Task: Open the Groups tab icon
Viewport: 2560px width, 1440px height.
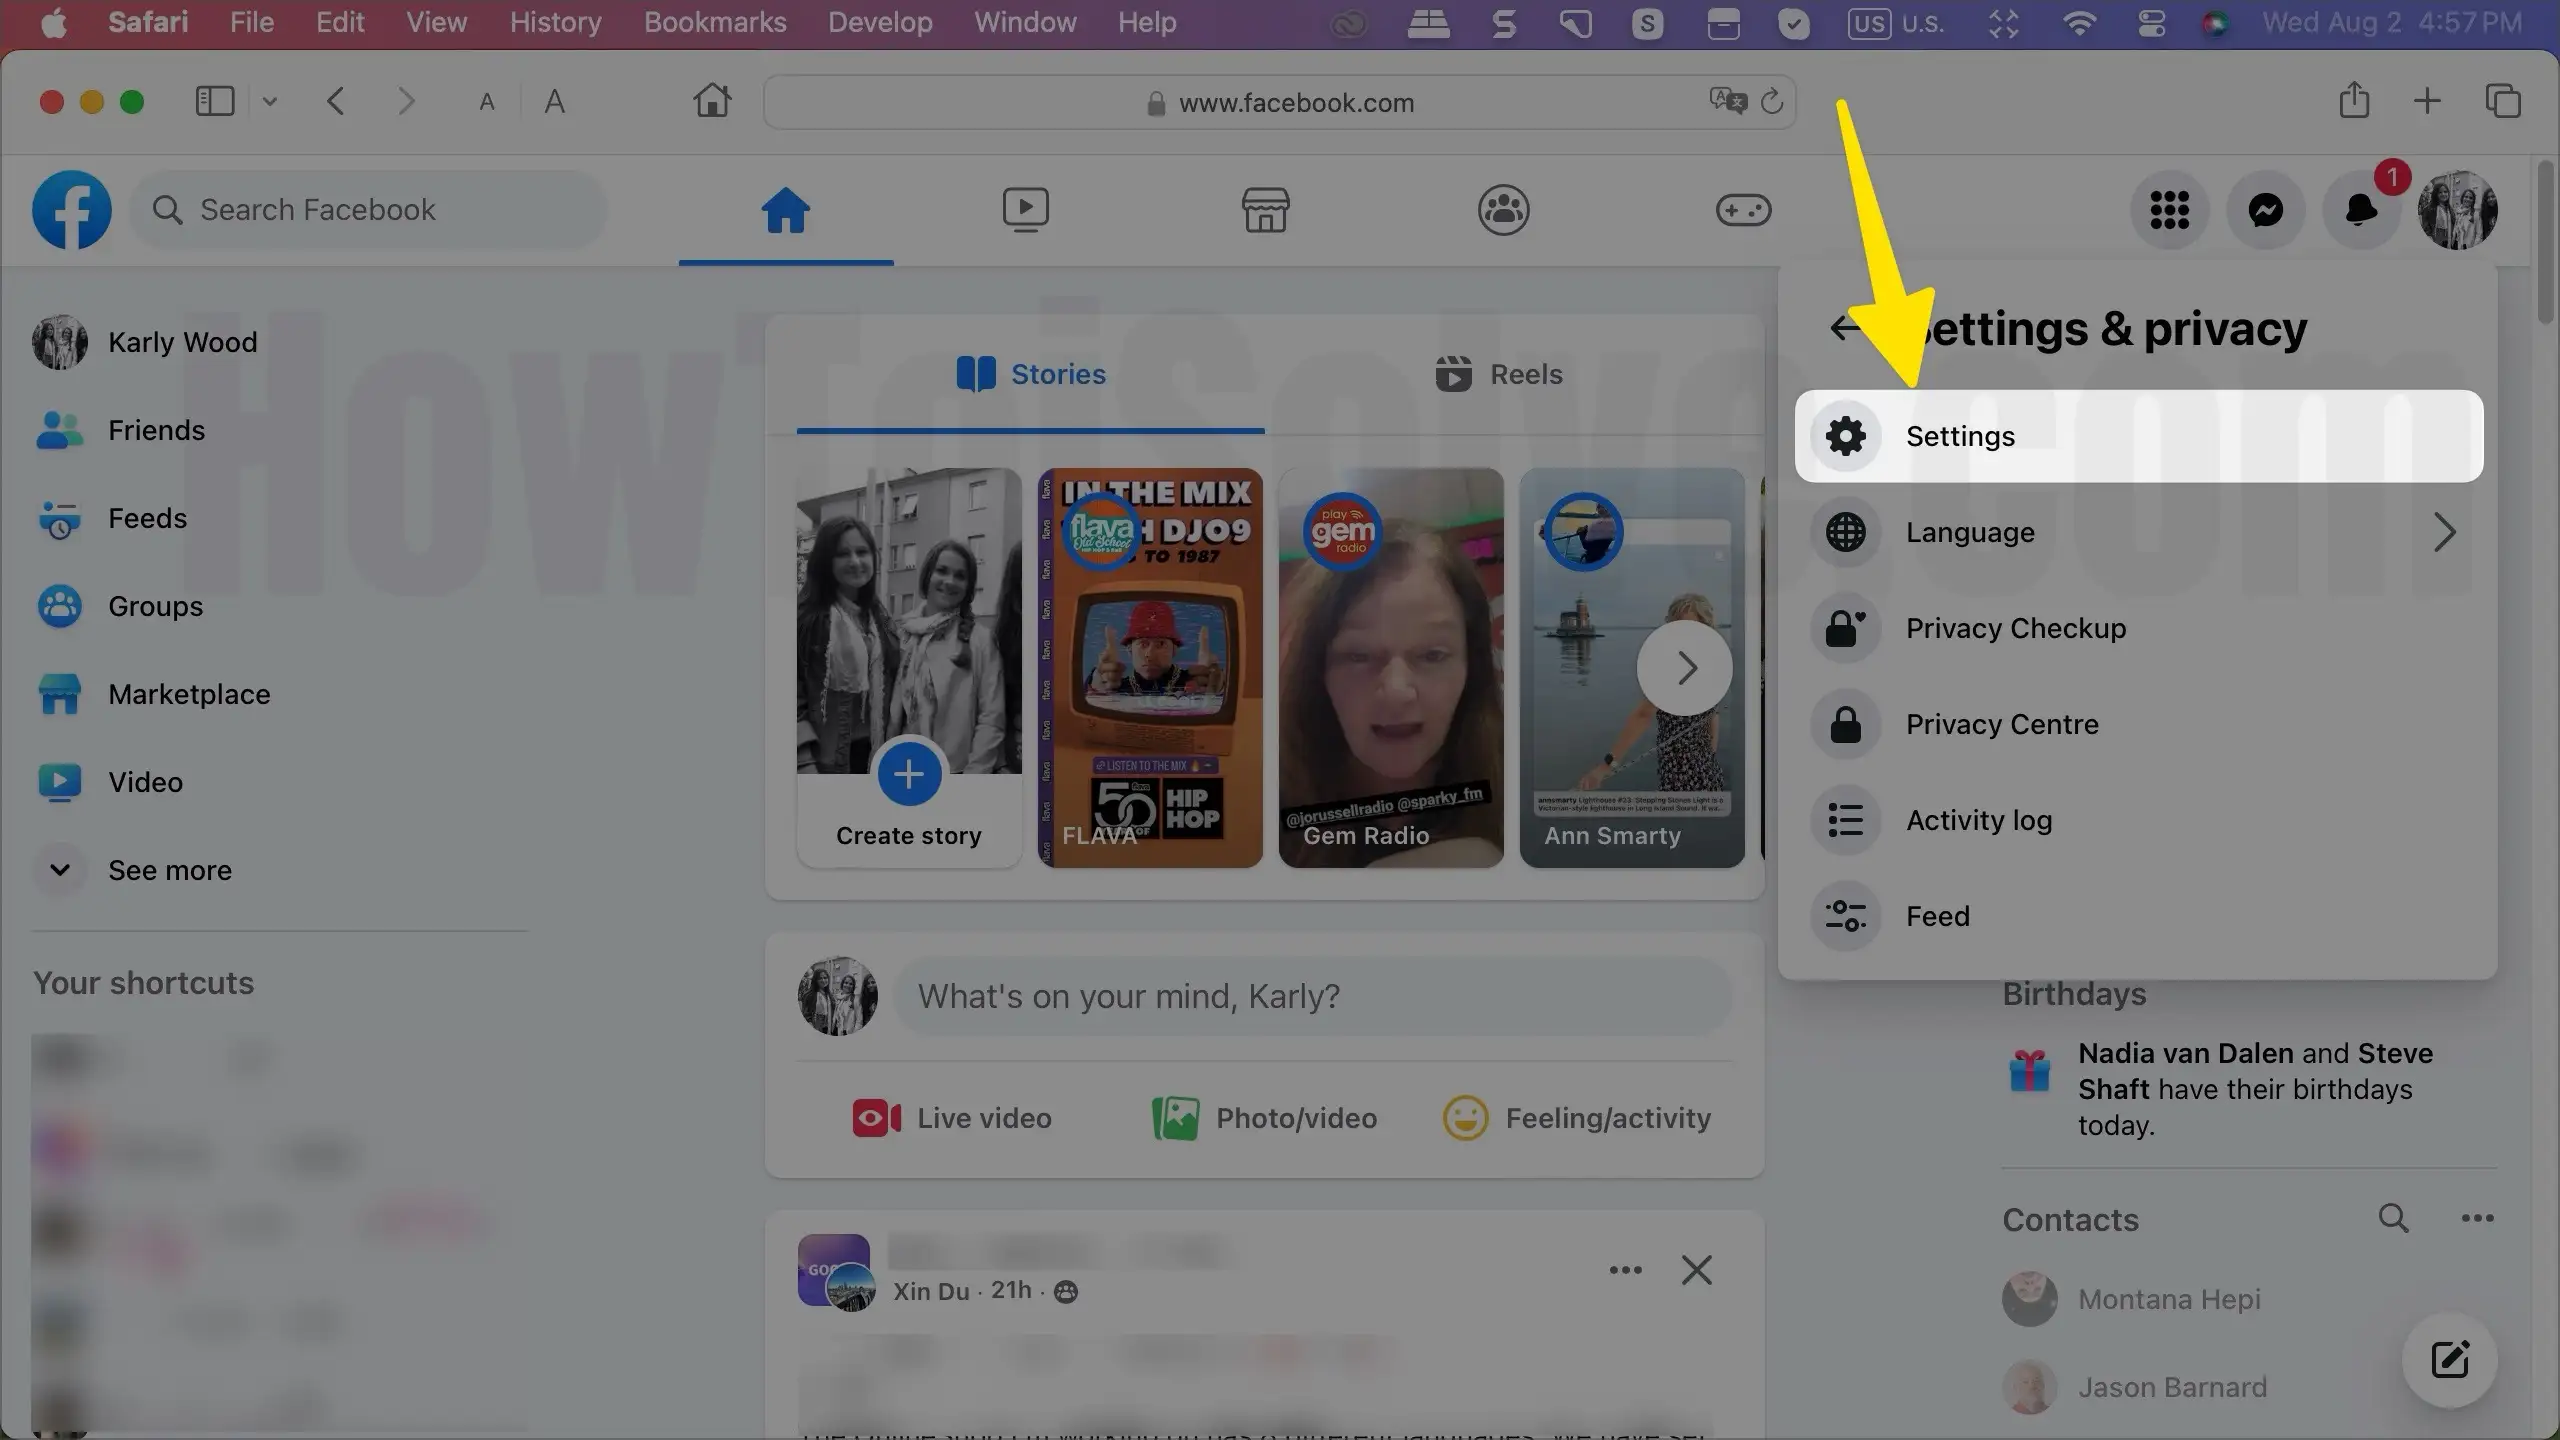Action: click(1504, 210)
